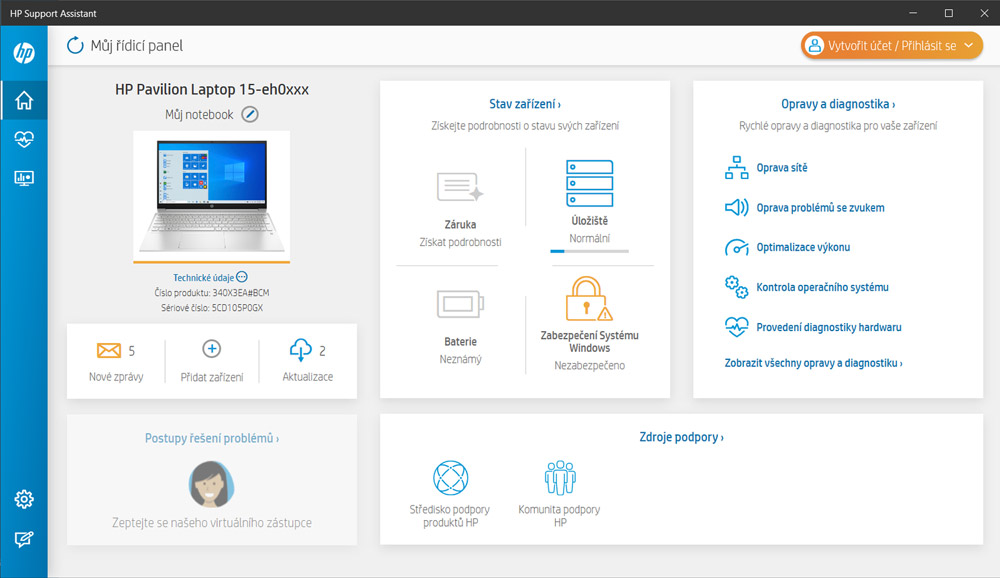Open Zdroje podpory section link

(x=681, y=437)
